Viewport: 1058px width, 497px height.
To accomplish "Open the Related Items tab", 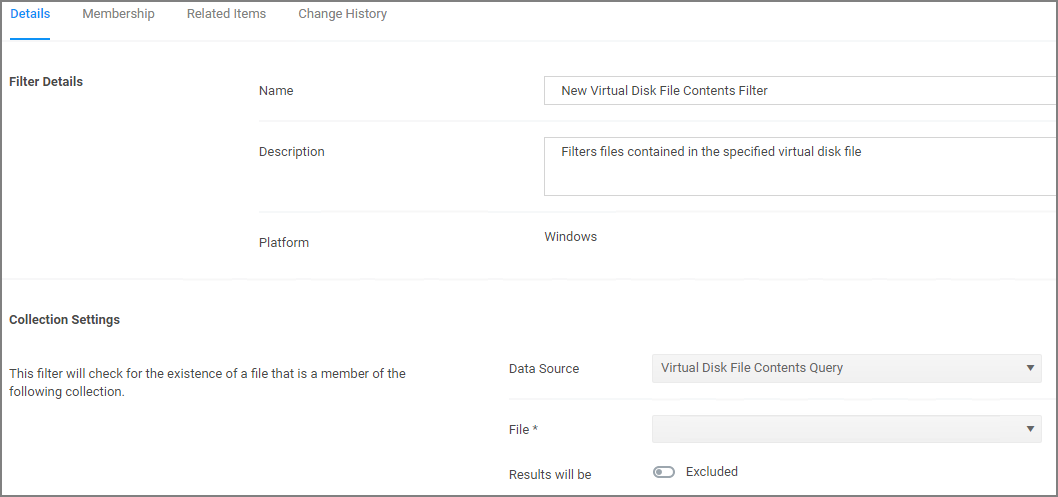I will point(226,14).
